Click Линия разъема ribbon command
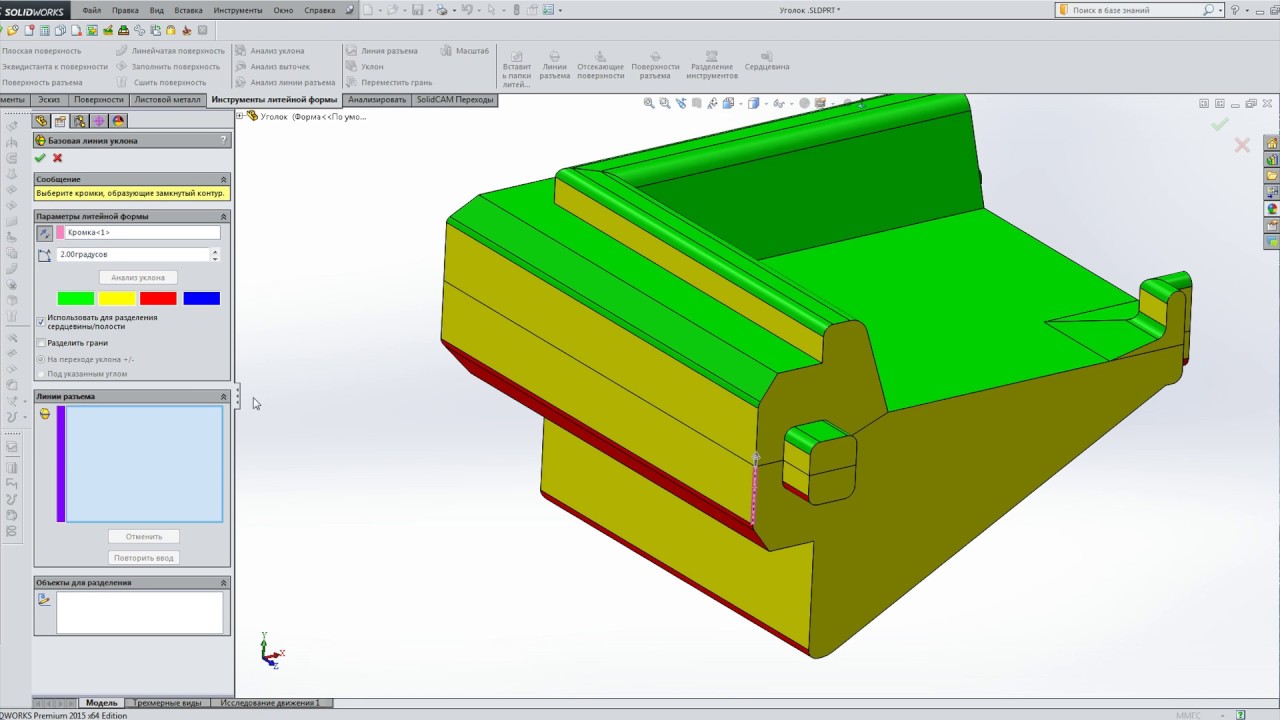This screenshot has height=720, width=1280. click(x=382, y=51)
